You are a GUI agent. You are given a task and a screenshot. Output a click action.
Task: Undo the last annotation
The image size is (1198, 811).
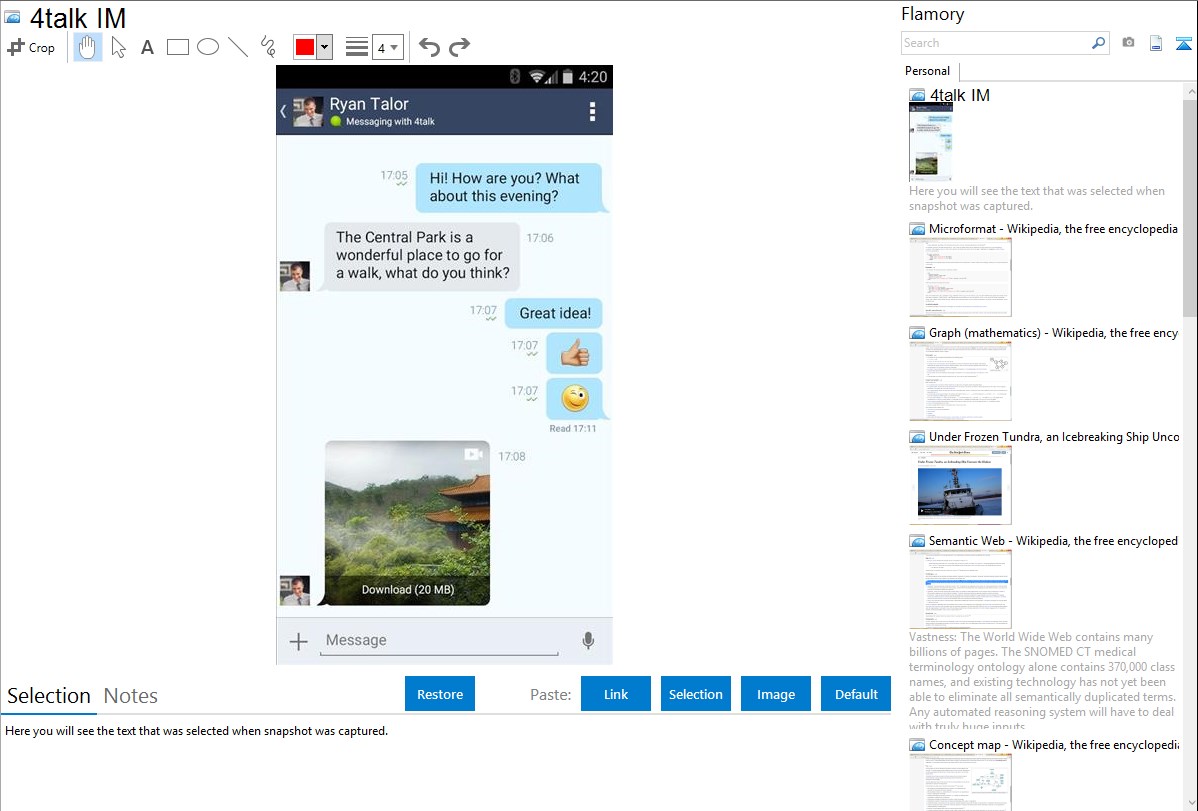pos(429,47)
